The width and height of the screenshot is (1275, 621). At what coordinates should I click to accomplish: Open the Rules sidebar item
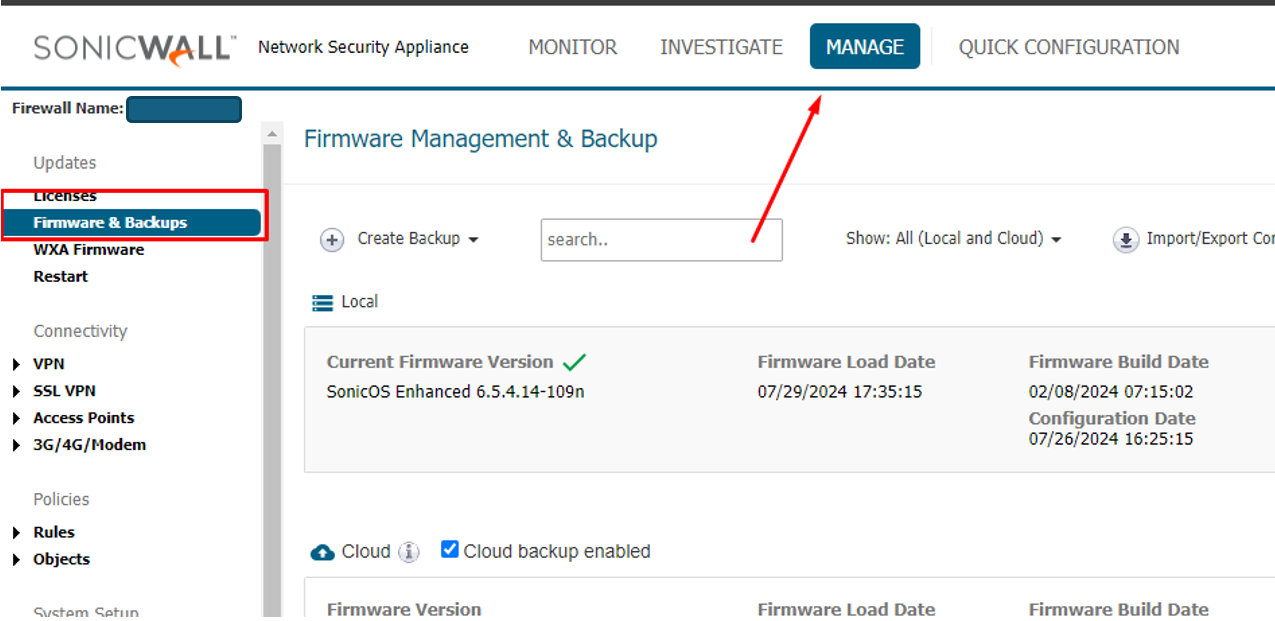click(x=54, y=533)
